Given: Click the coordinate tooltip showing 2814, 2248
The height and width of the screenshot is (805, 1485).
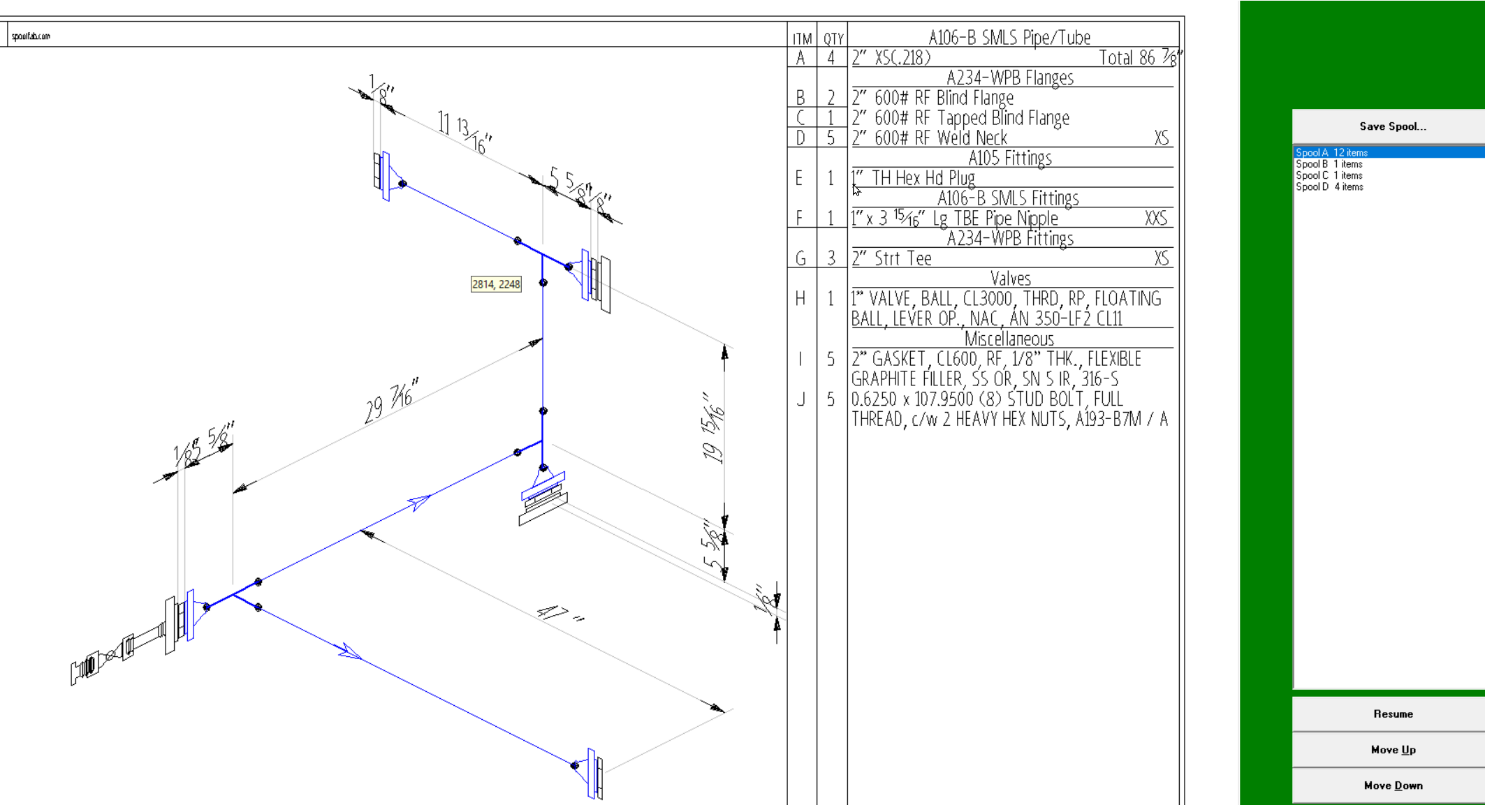Looking at the screenshot, I should [x=495, y=283].
